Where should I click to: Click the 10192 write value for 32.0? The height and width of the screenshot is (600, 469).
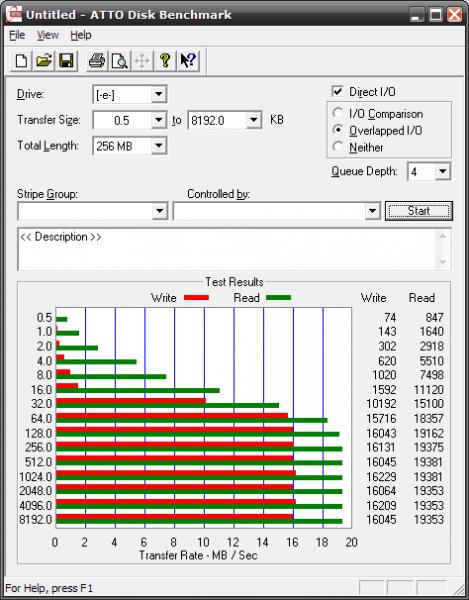point(381,404)
